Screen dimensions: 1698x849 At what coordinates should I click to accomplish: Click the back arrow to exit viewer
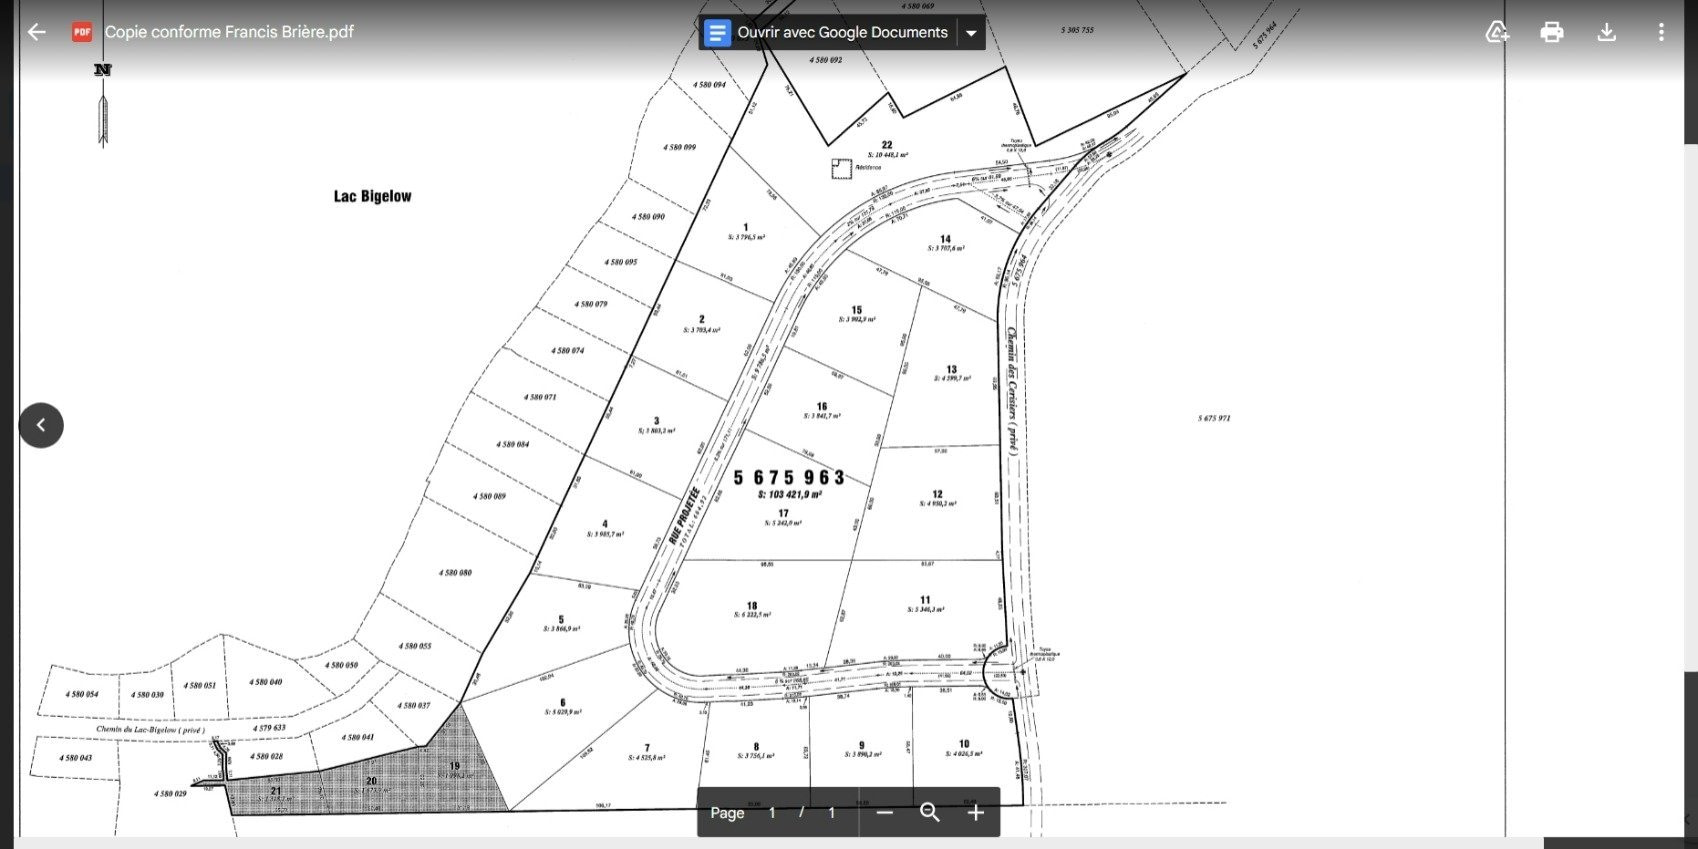[x=37, y=32]
